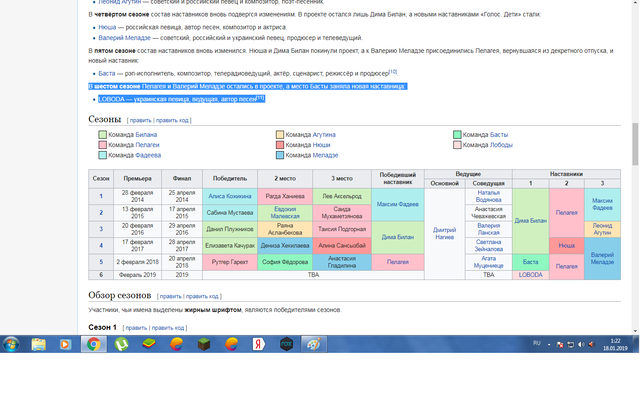Follow the highlighted LOBODA link
This screenshot has height=400, width=640.
click(111, 99)
